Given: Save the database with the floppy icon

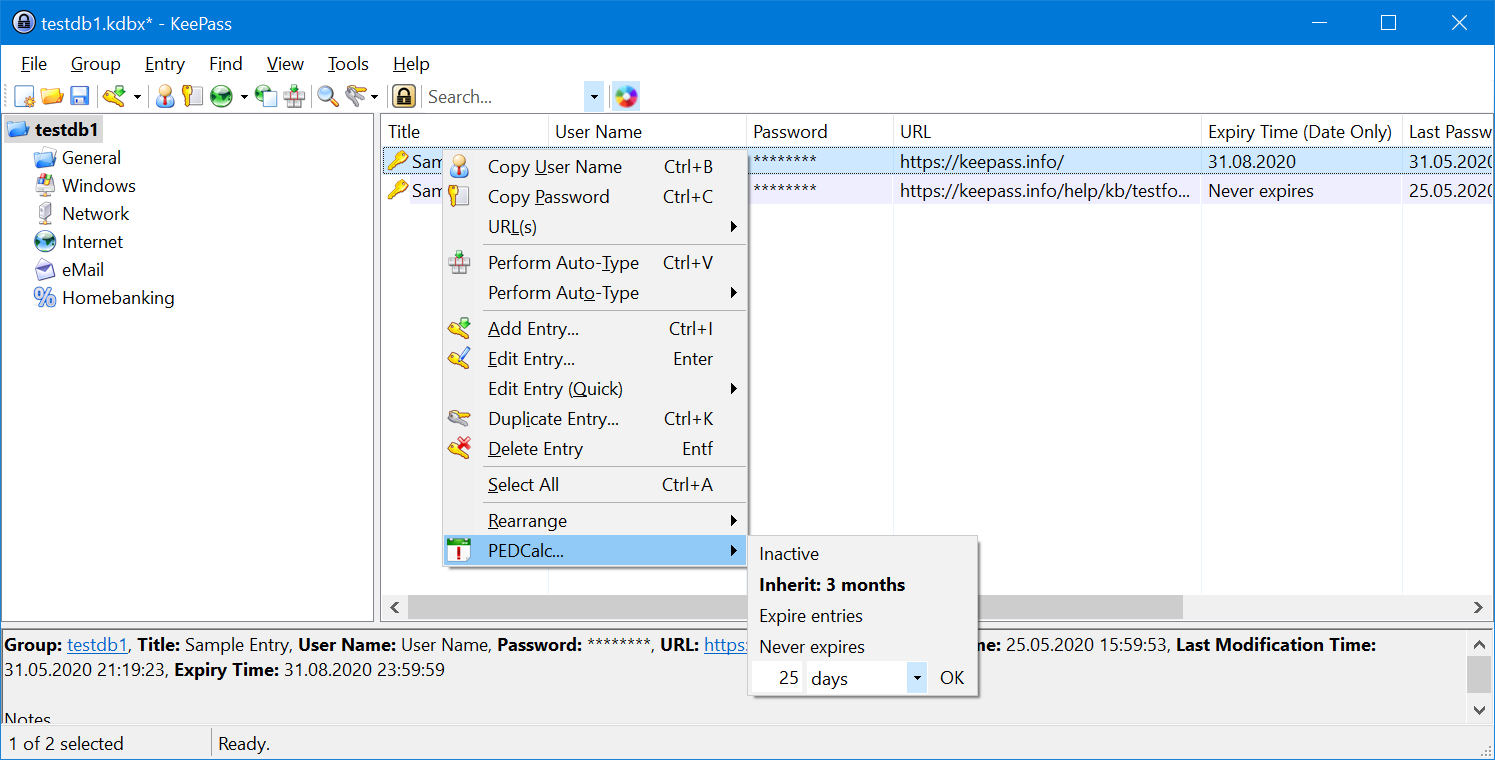Looking at the screenshot, I should [x=80, y=97].
